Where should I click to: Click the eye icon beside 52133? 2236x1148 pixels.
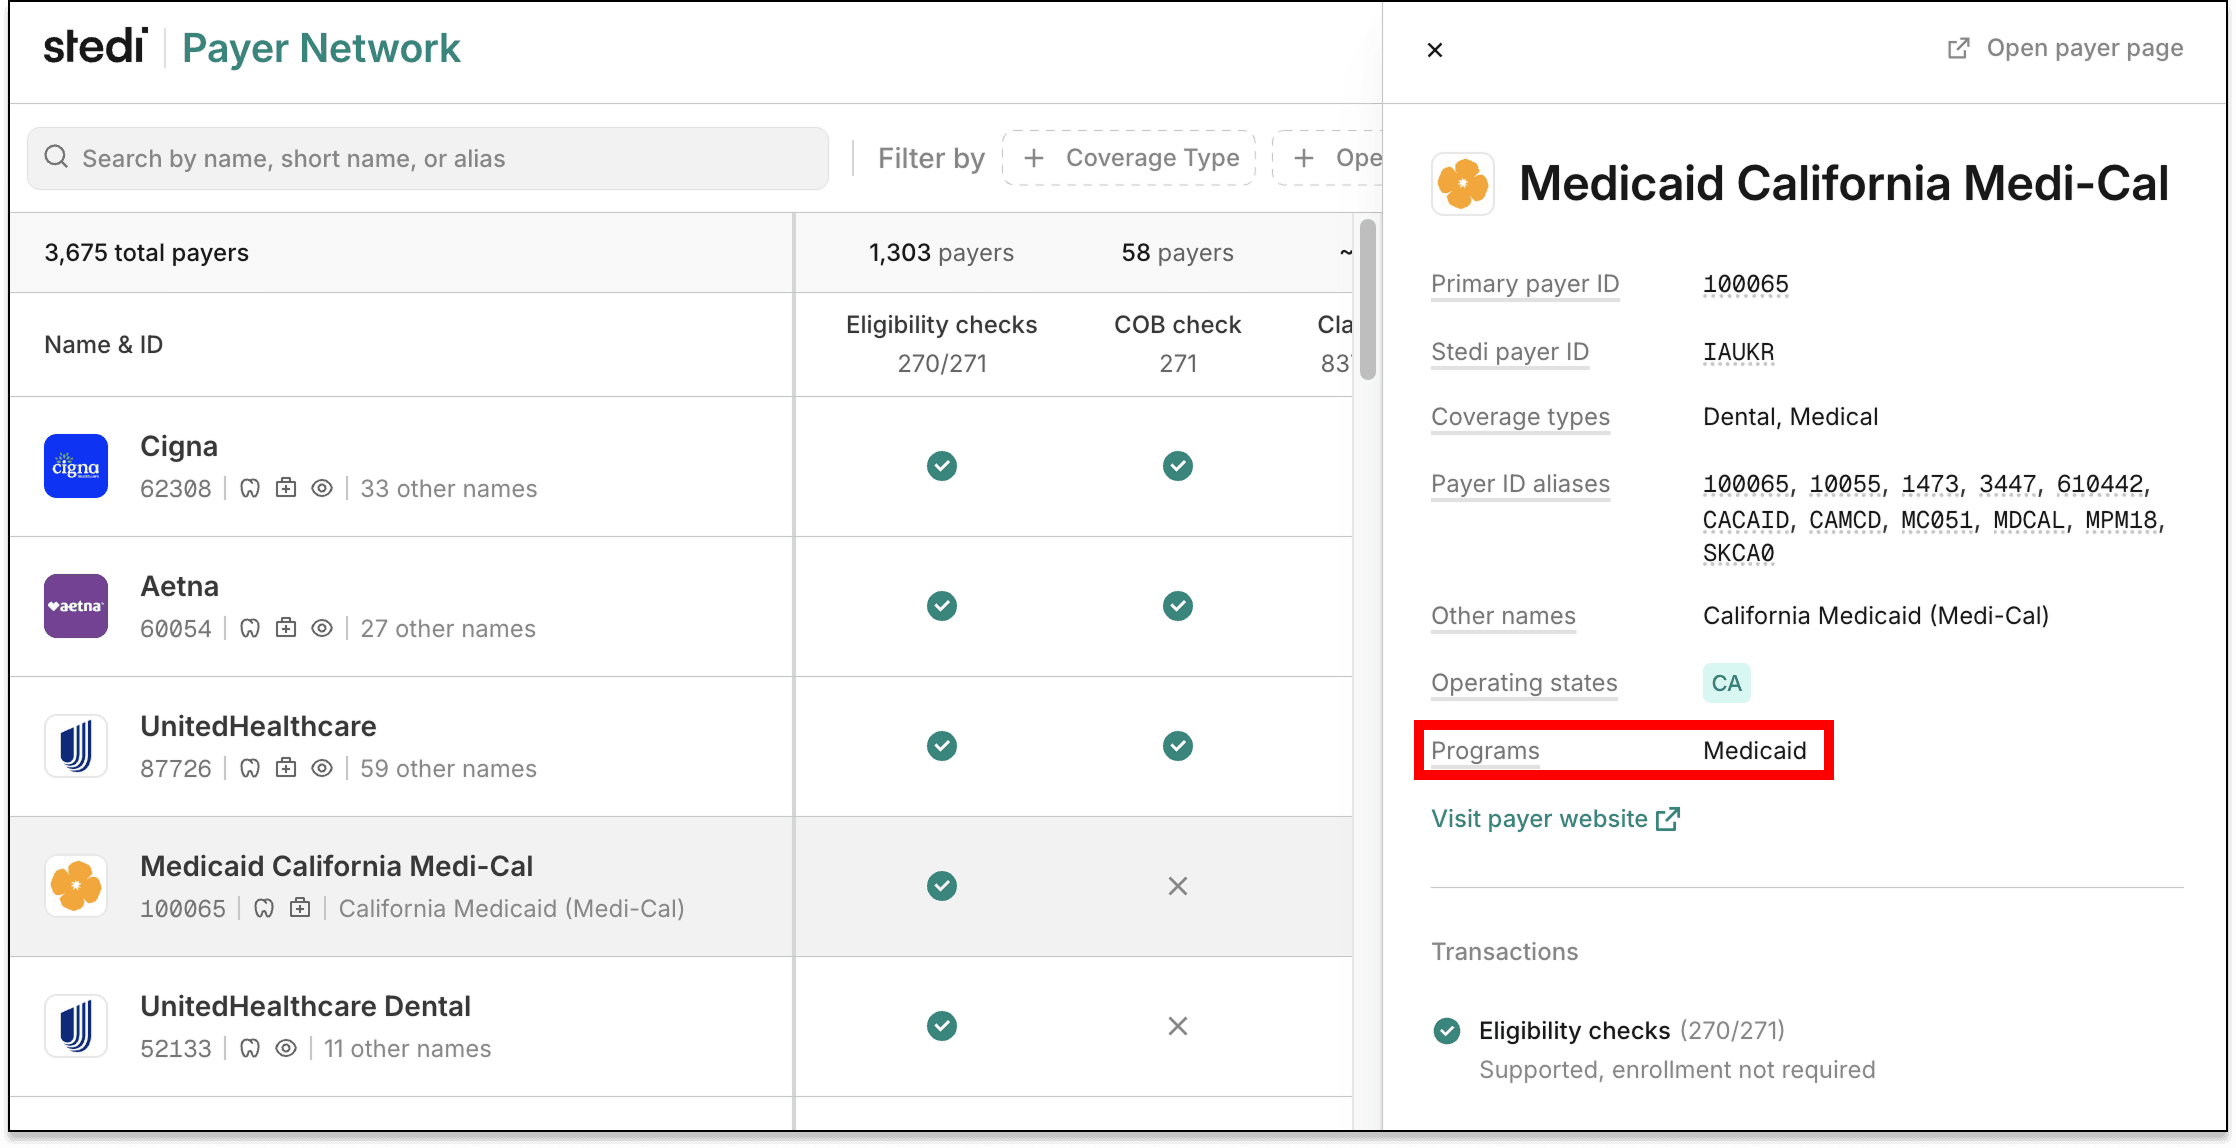pyautogui.click(x=286, y=1048)
